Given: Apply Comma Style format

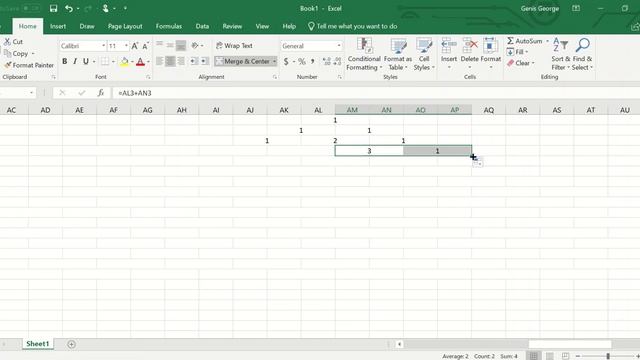Looking at the screenshot, I should coord(313,62).
